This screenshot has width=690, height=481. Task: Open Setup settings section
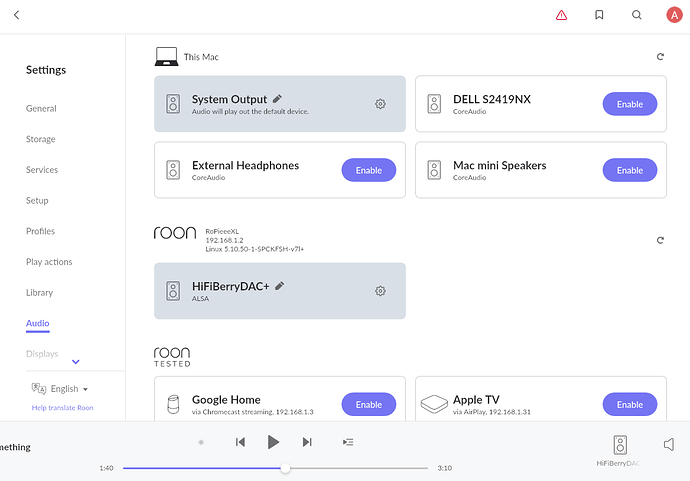click(x=37, y=201)
